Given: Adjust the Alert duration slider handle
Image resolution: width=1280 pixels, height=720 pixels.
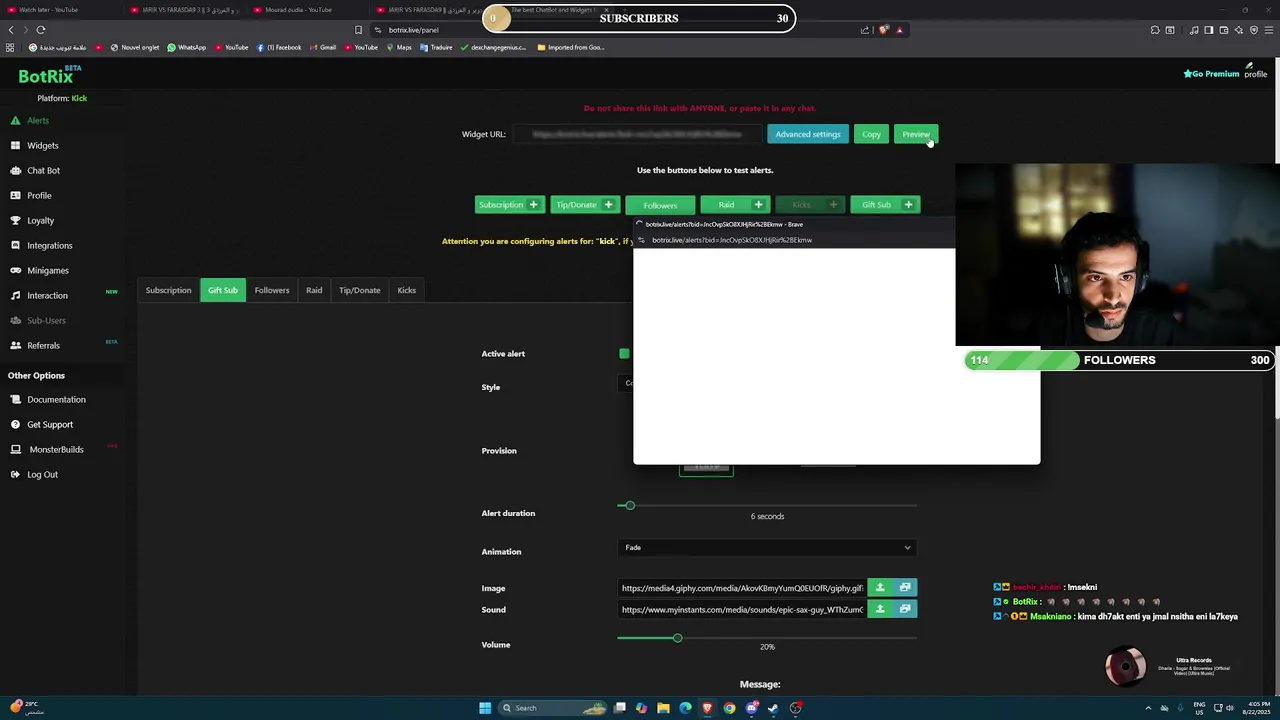Looking at the screenshot, I should [629, 506].
